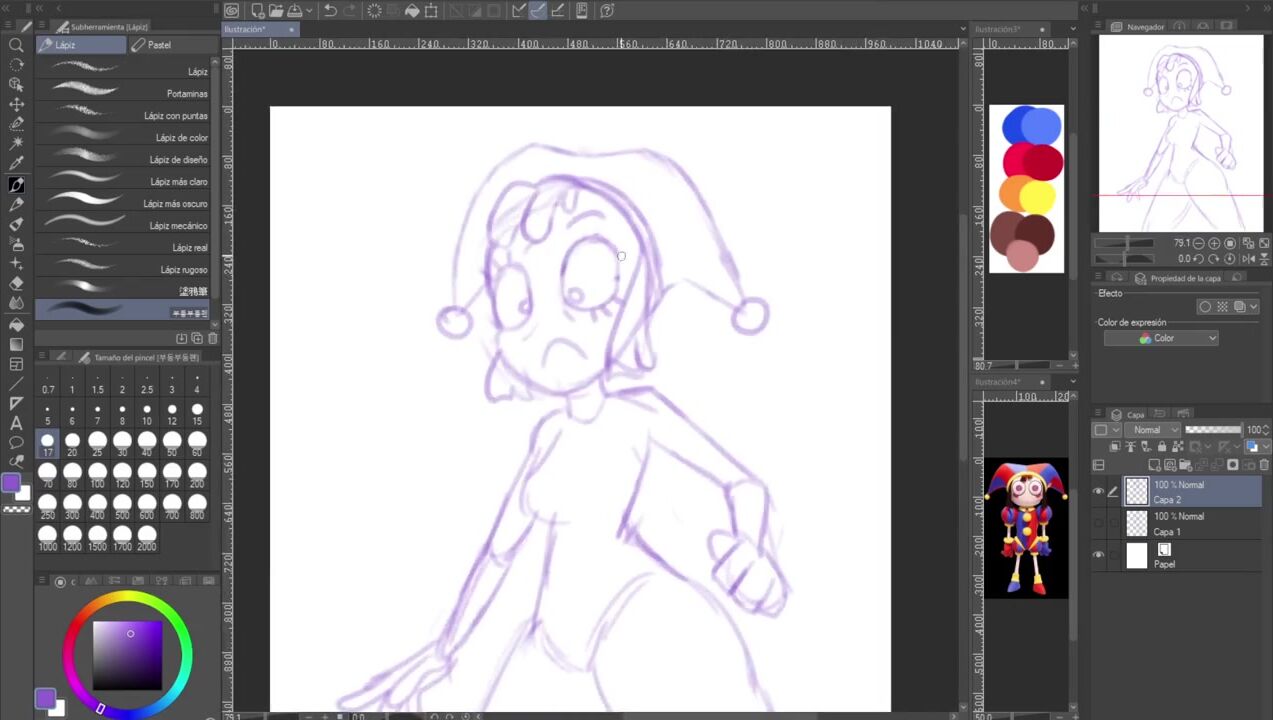Pick the Eyedropper tool

coord(16,164)
